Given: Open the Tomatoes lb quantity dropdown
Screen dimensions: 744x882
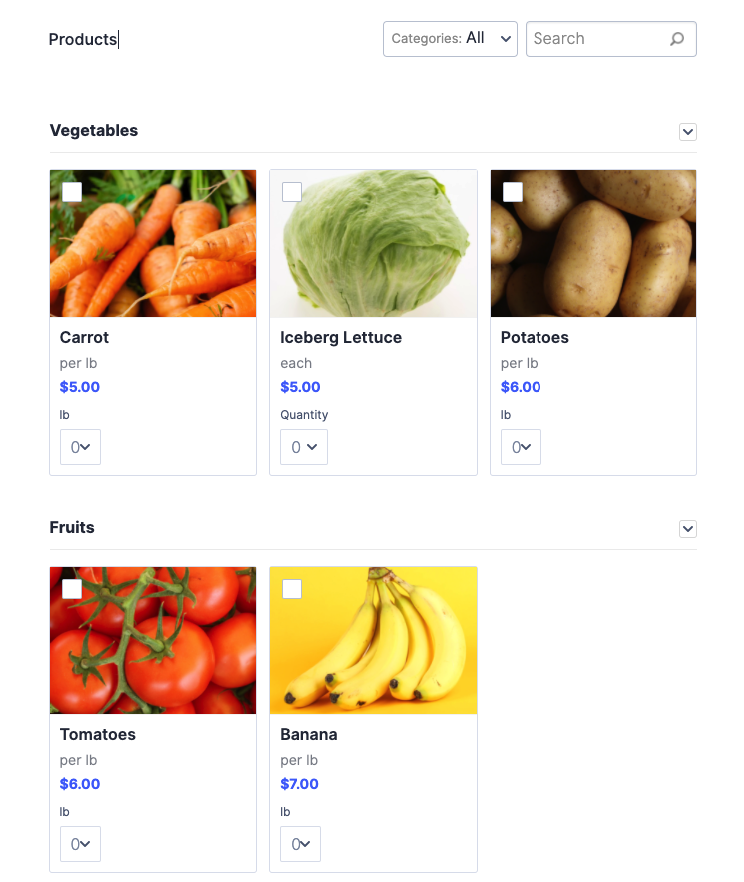Looking at the screenshot, I should 80,844.
